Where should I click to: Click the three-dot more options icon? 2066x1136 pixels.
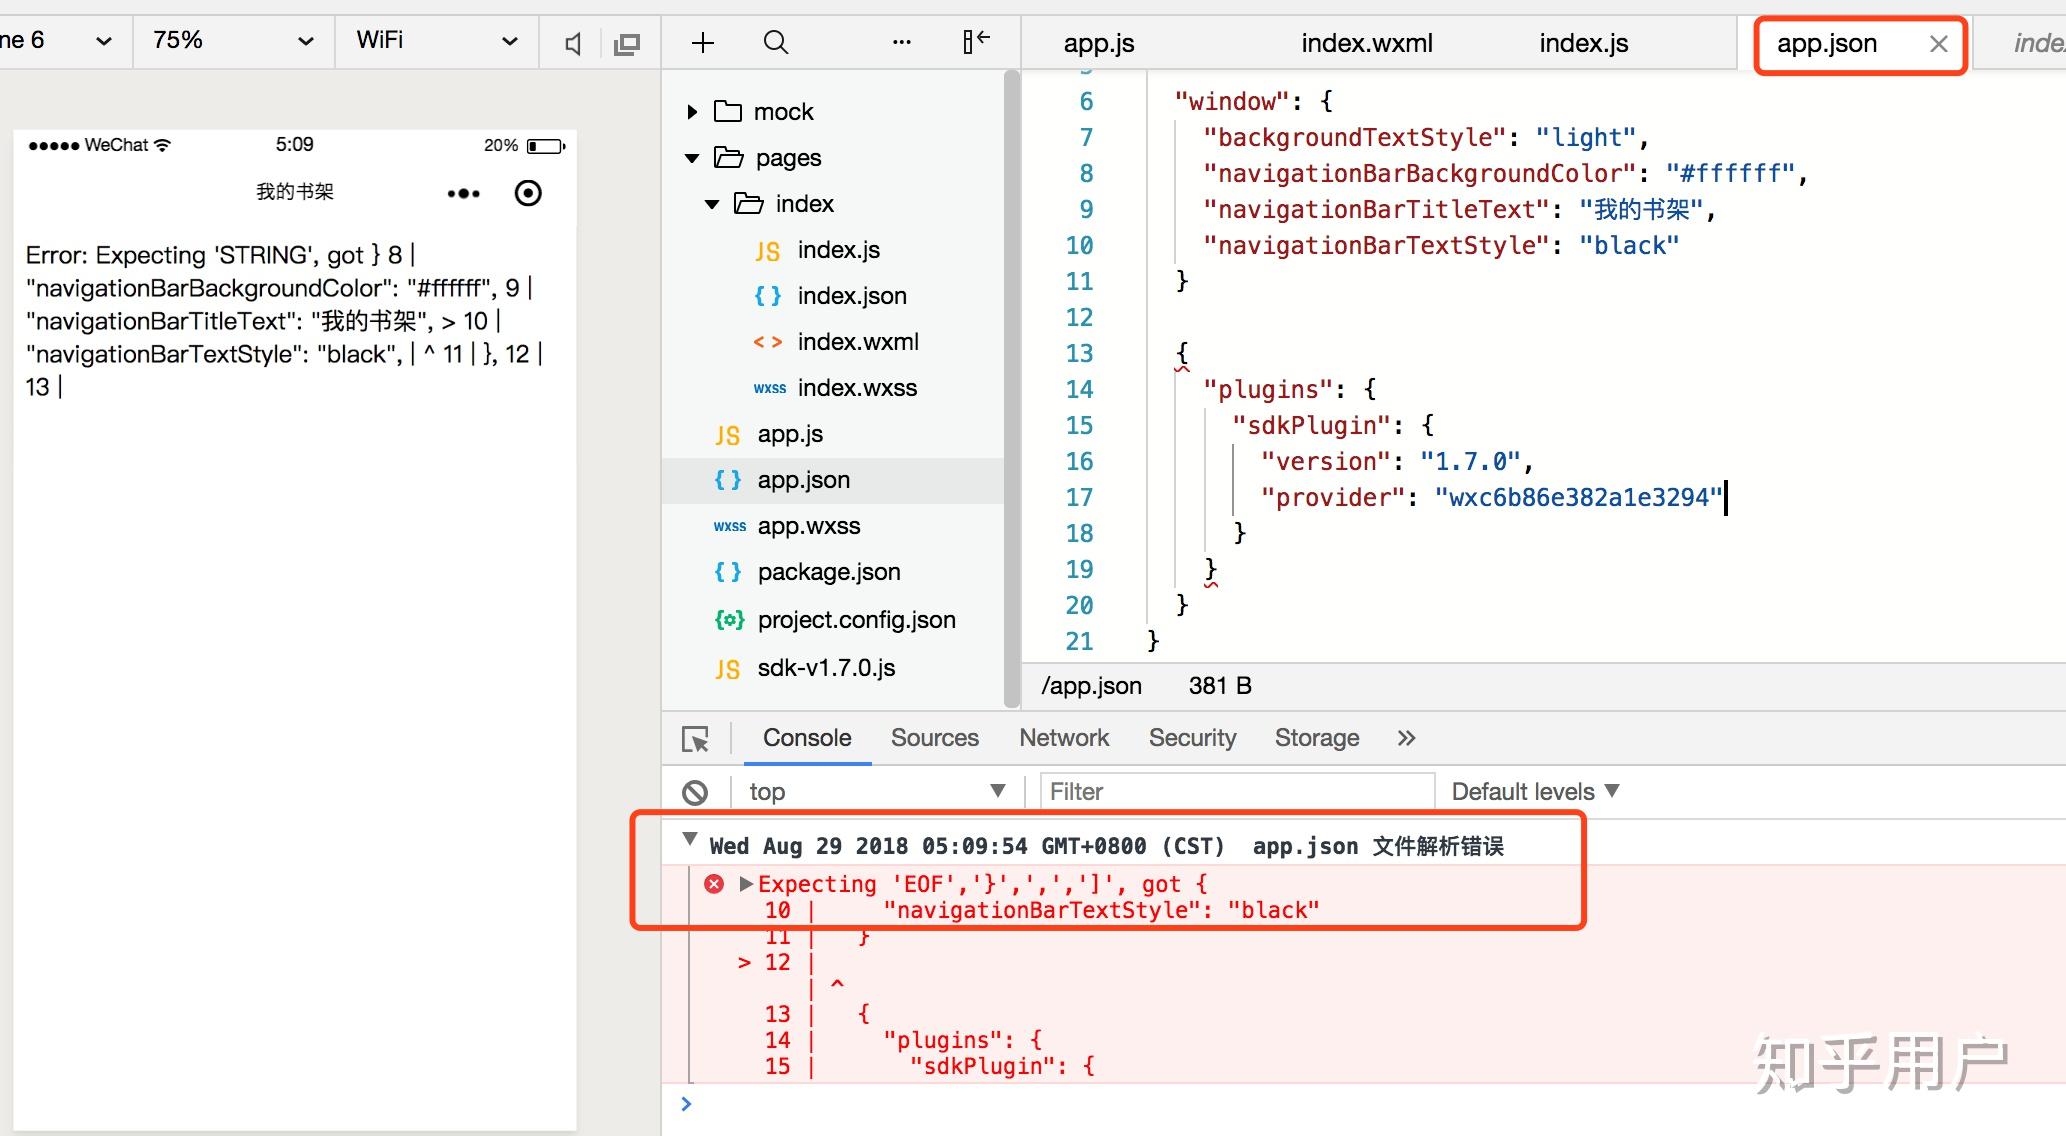901,42
